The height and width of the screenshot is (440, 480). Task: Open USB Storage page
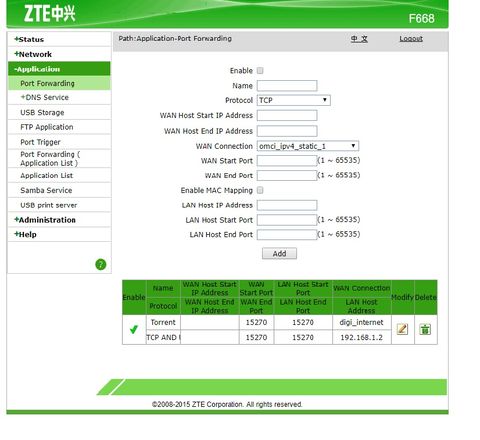click(x=42, y=113)
